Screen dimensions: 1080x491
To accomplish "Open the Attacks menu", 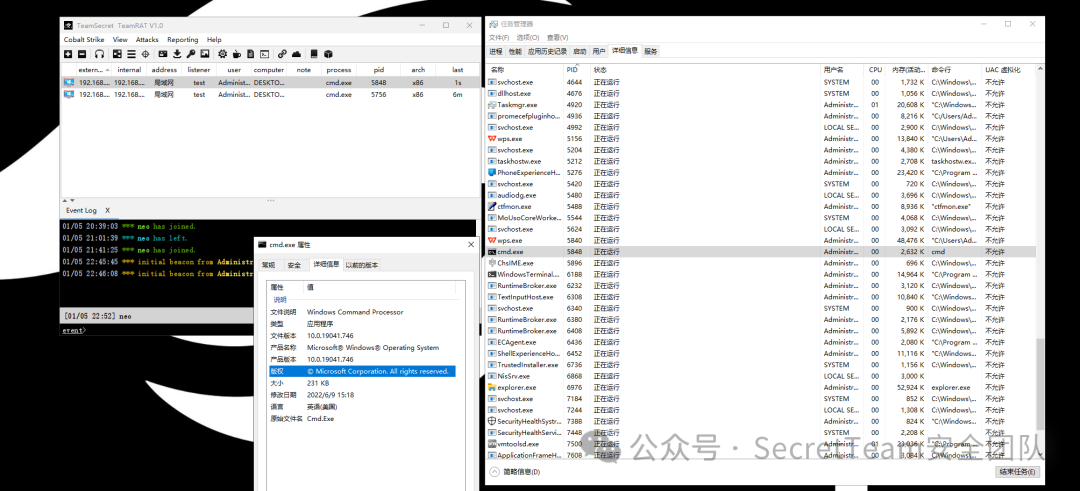I will coord(147,40).
